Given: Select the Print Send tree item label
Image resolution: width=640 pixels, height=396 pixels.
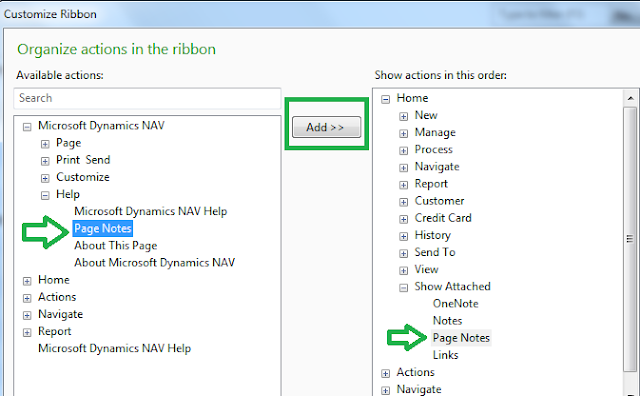Looking at the screenshot, I should coord(83,160).
